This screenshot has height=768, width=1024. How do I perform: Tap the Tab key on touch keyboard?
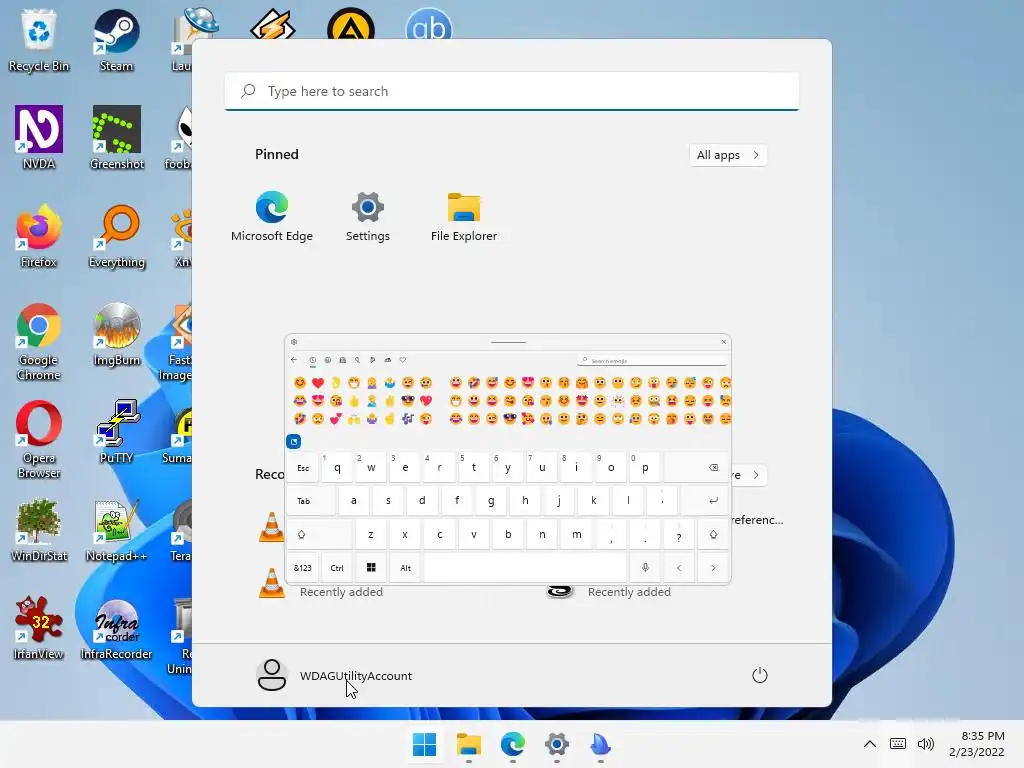(x=311, y=501)
